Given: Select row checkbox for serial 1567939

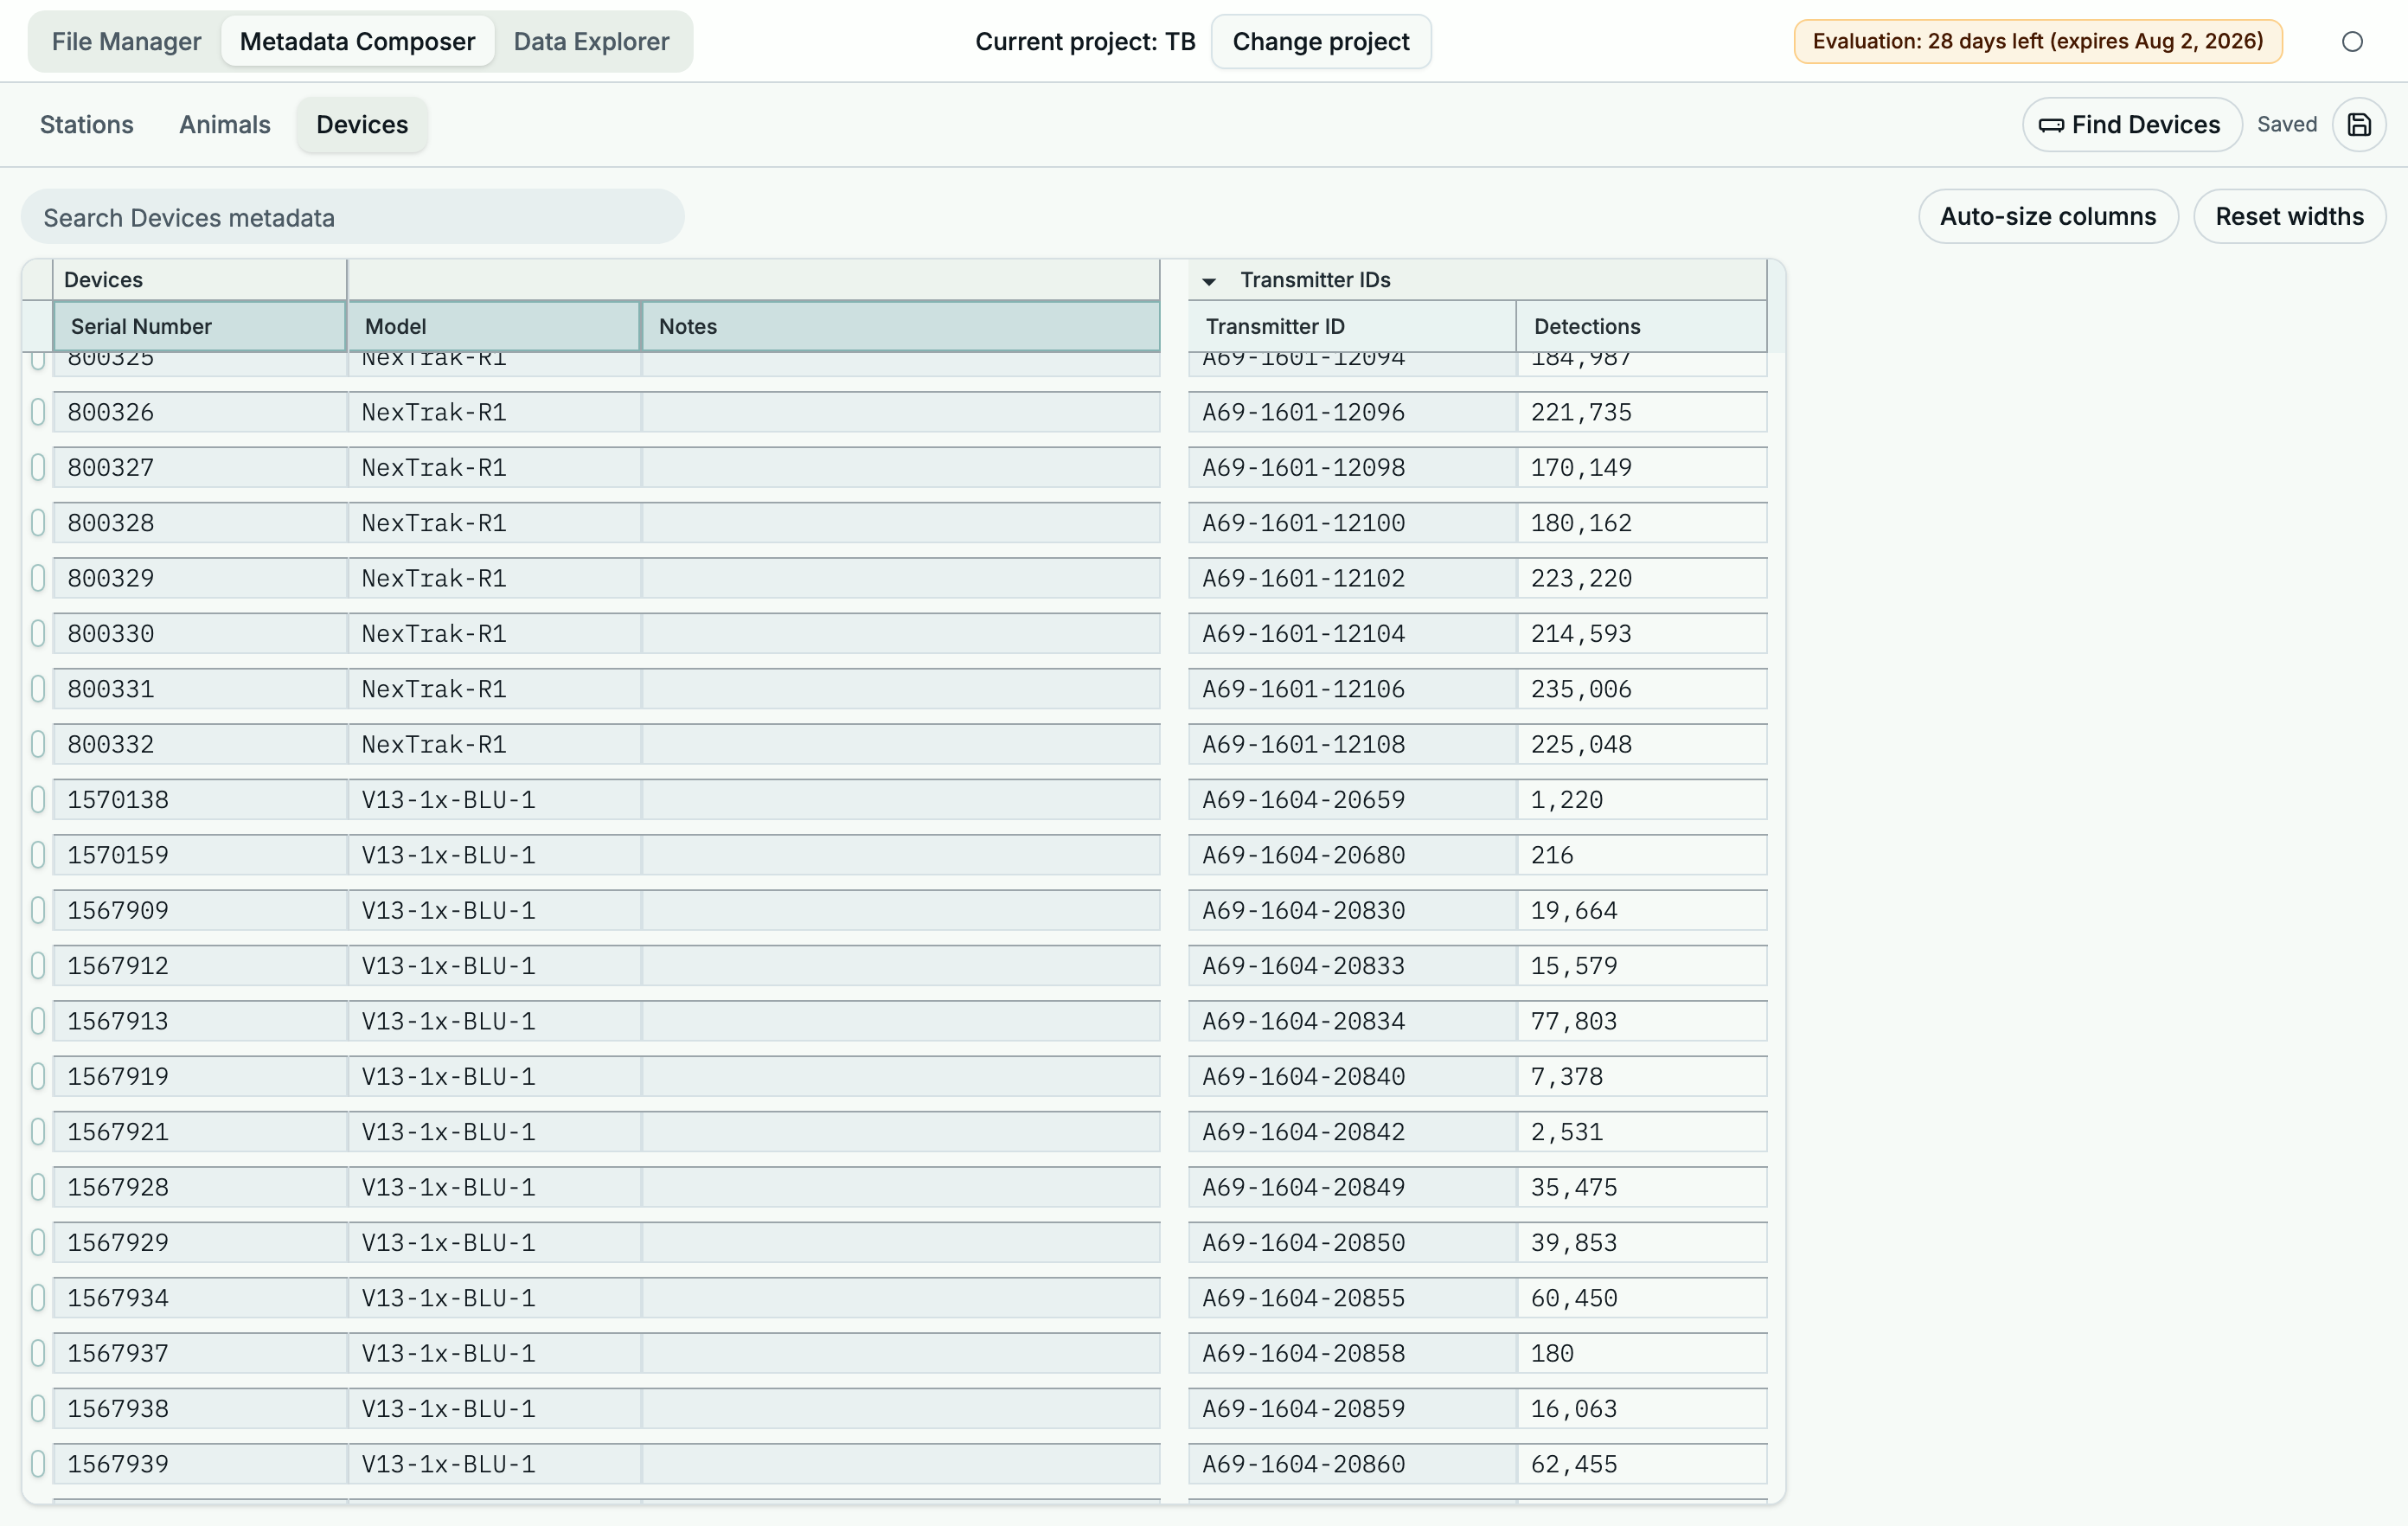Looking at the screenshot, I should 38,1464.
